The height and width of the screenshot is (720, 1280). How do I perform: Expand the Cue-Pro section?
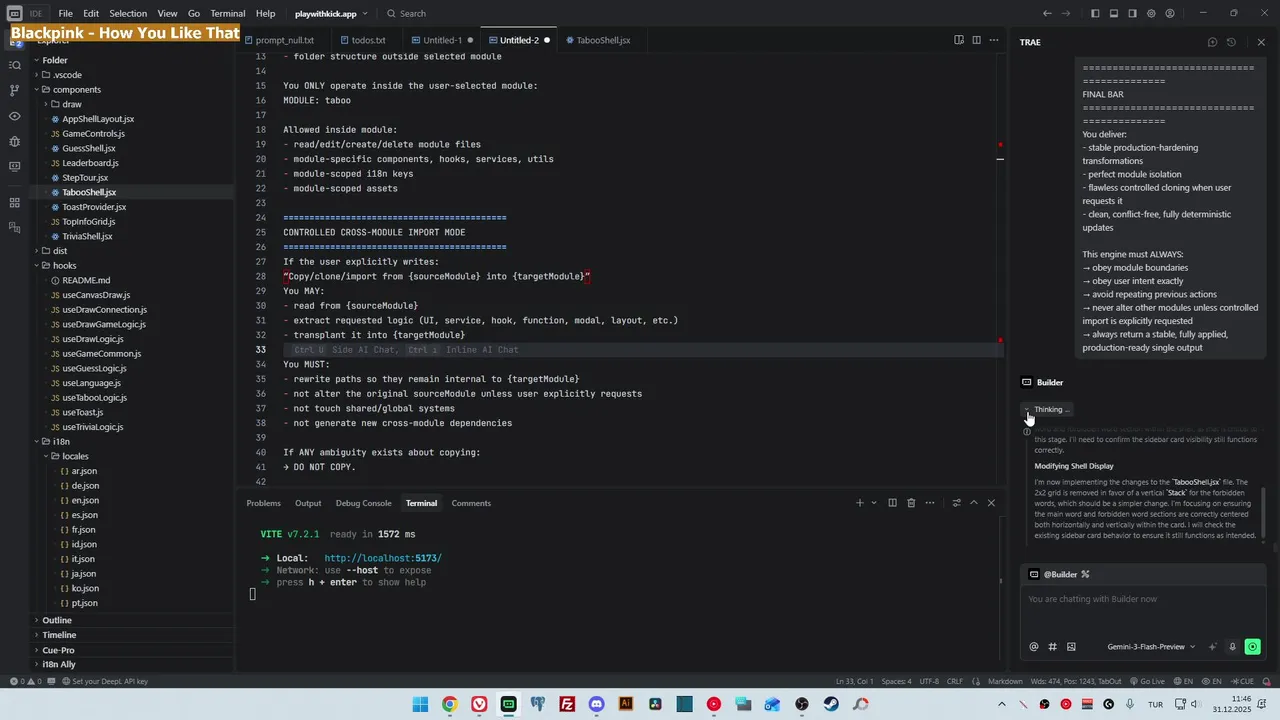point(58,650)
